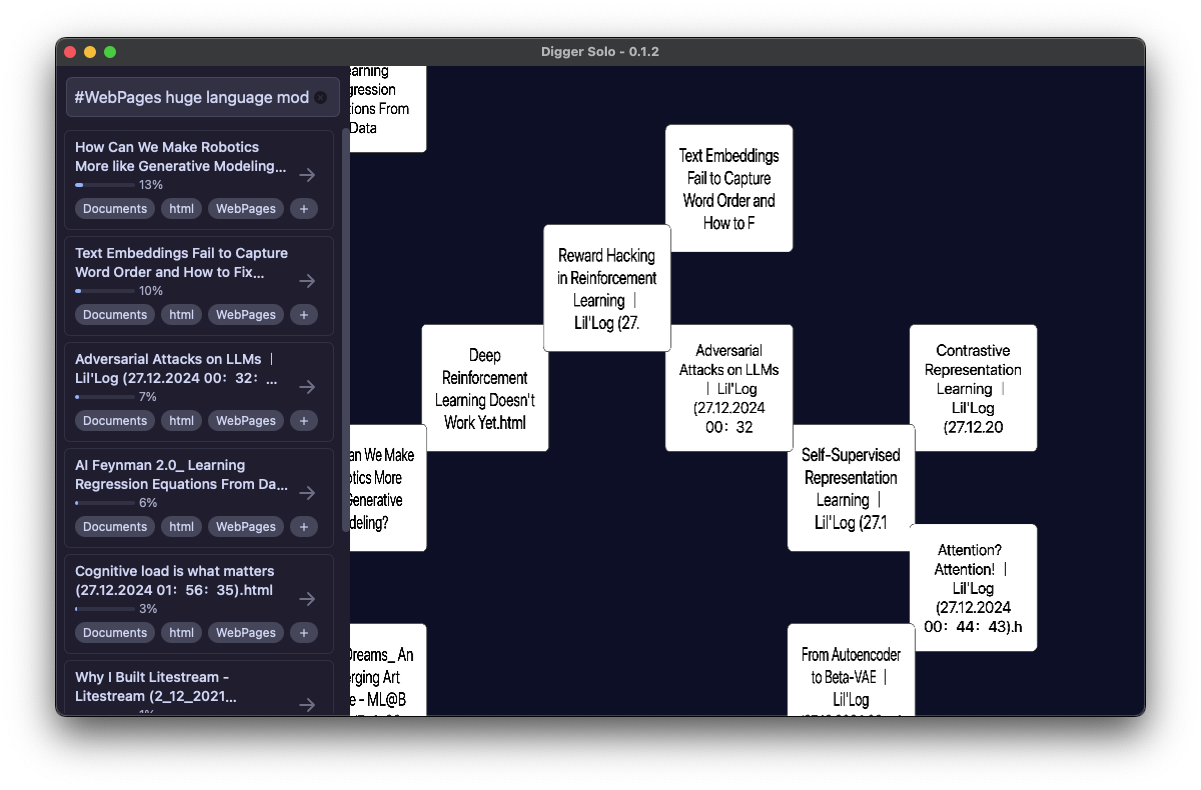1201x790 pixels.
Task: Open 'AI Feynman 2.0_ Learning' result title
Action: pyautogui.click(x=181, y=475)
